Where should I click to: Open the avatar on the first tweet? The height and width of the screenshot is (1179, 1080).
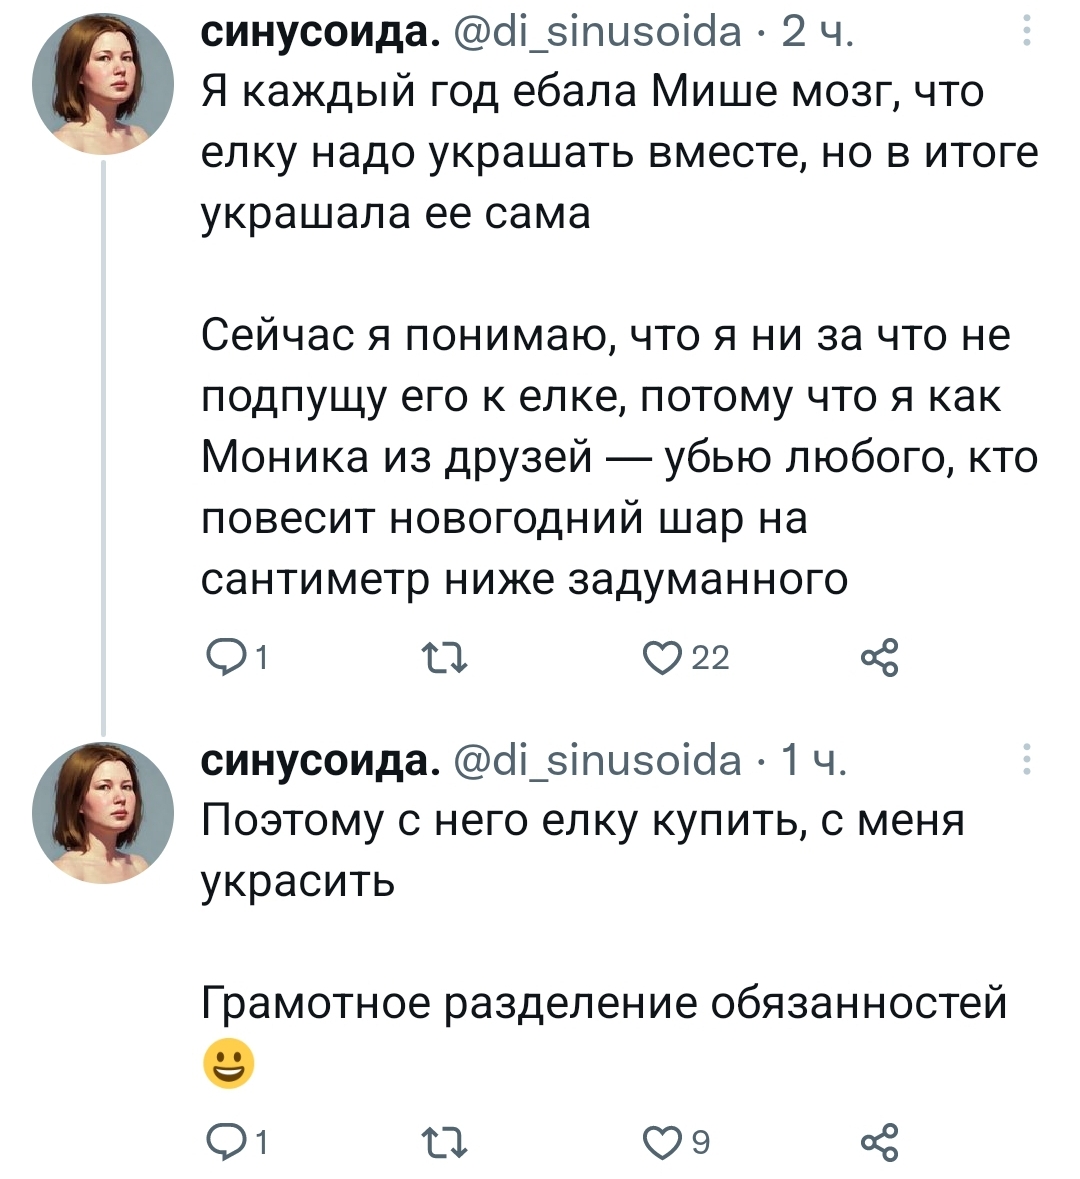[104, 84]
